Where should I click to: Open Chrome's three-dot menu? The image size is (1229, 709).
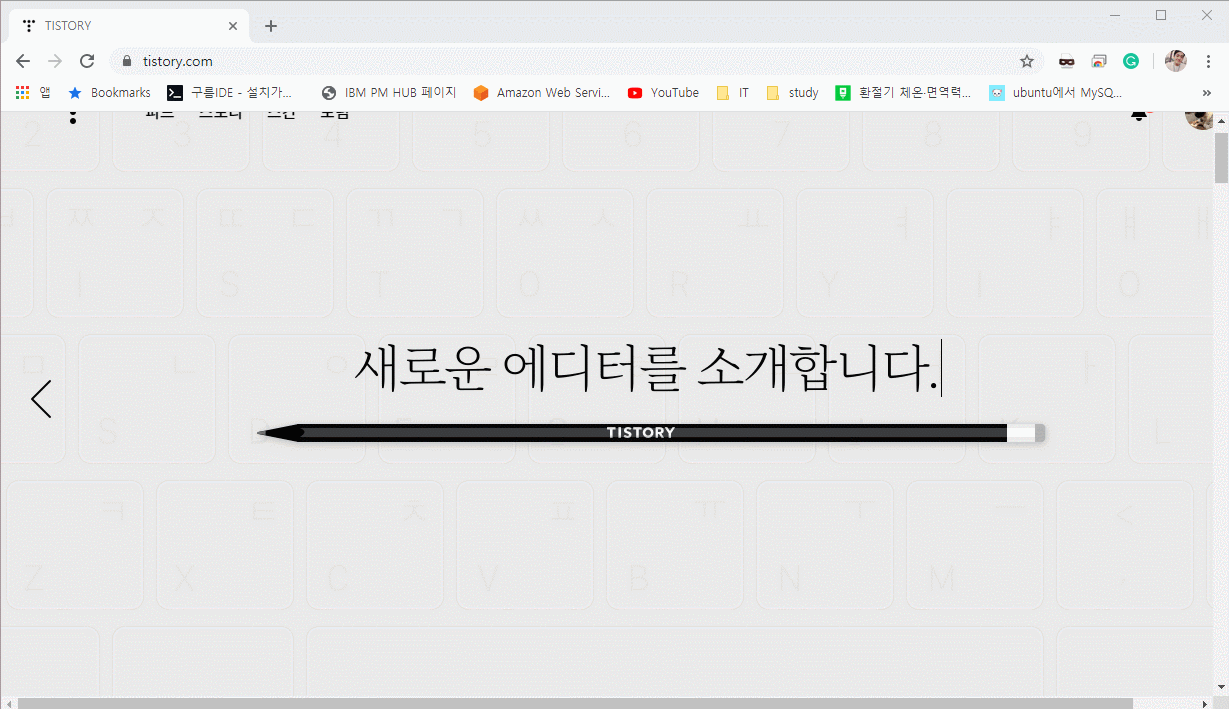(x=1208, y=61)
